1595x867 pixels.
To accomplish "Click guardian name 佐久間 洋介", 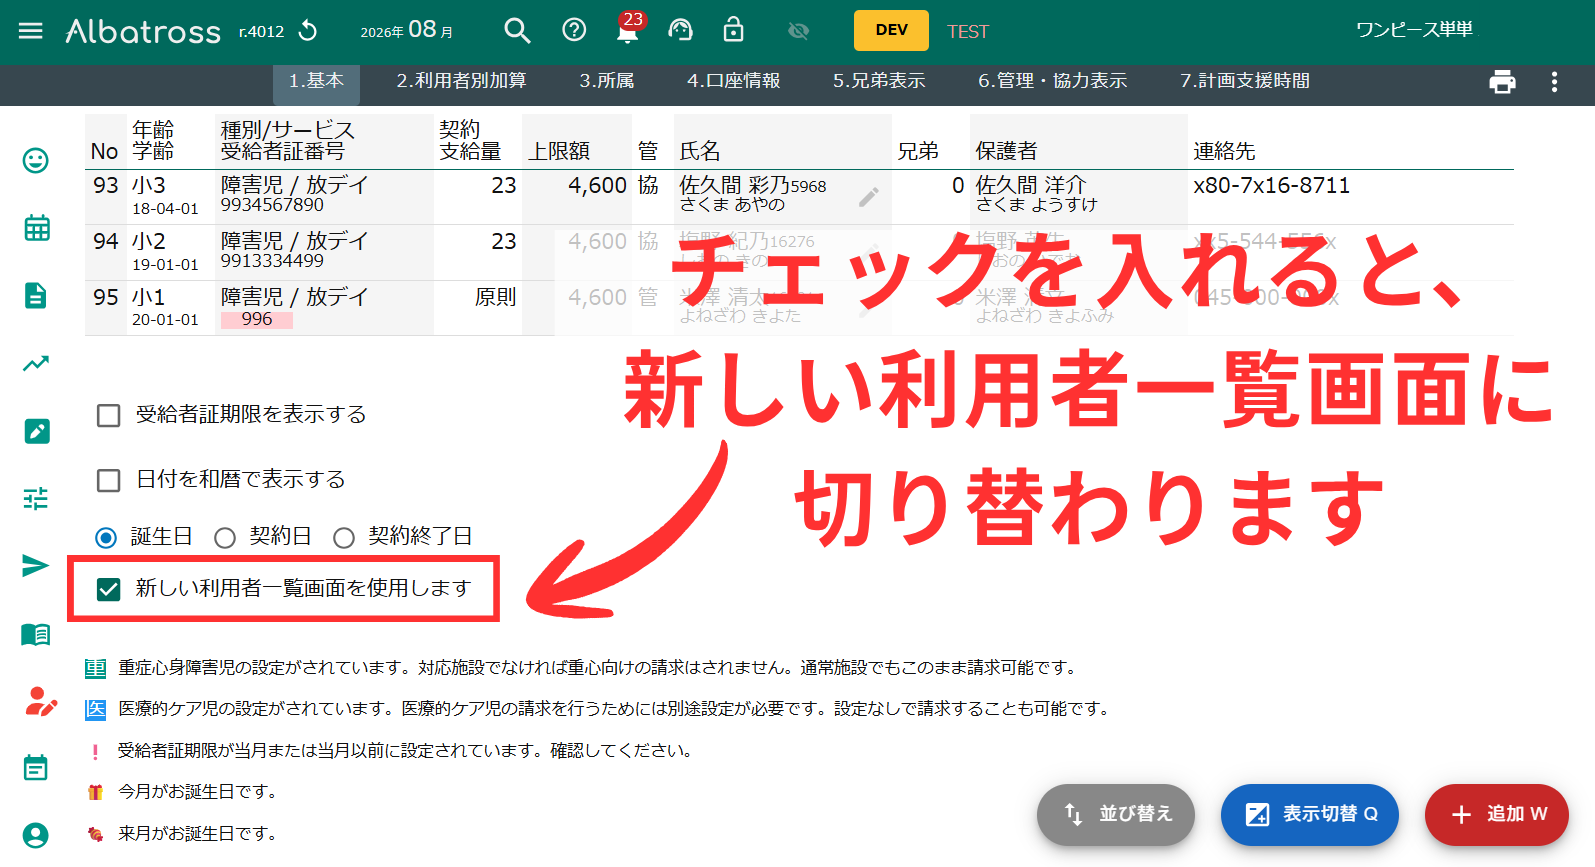I will 1030,185.
